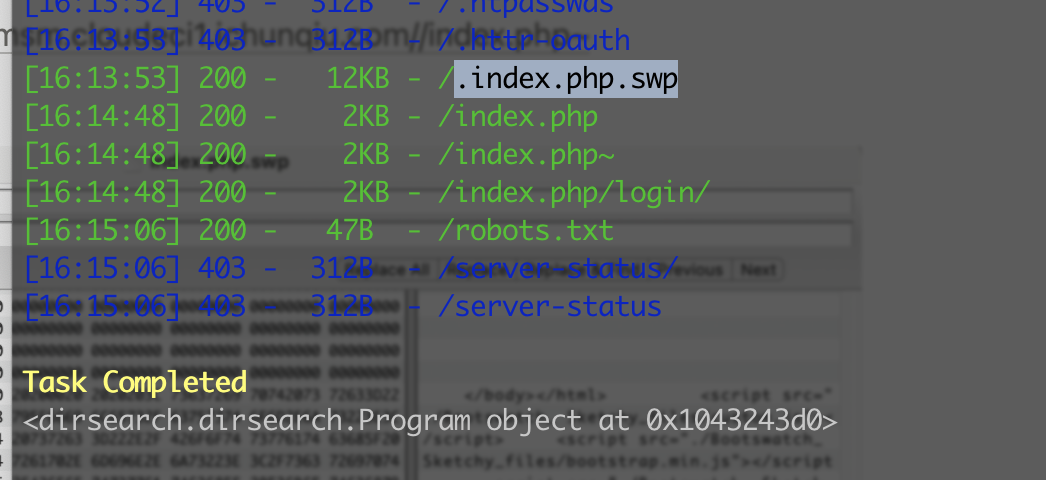Image resolution: width=1046 pixels, height=480 pixels.
Task: Click the dirsearch Program object output line
Action: (x=430, y=420)
